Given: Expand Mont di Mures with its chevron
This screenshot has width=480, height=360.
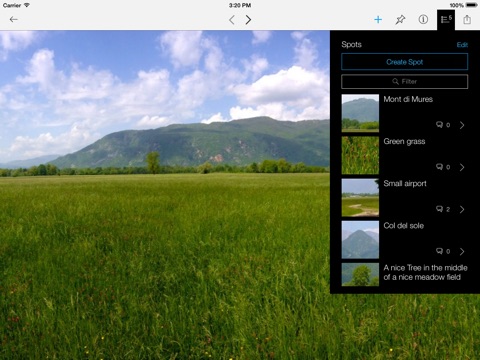Looking at the screenshot, I should 462,125.
